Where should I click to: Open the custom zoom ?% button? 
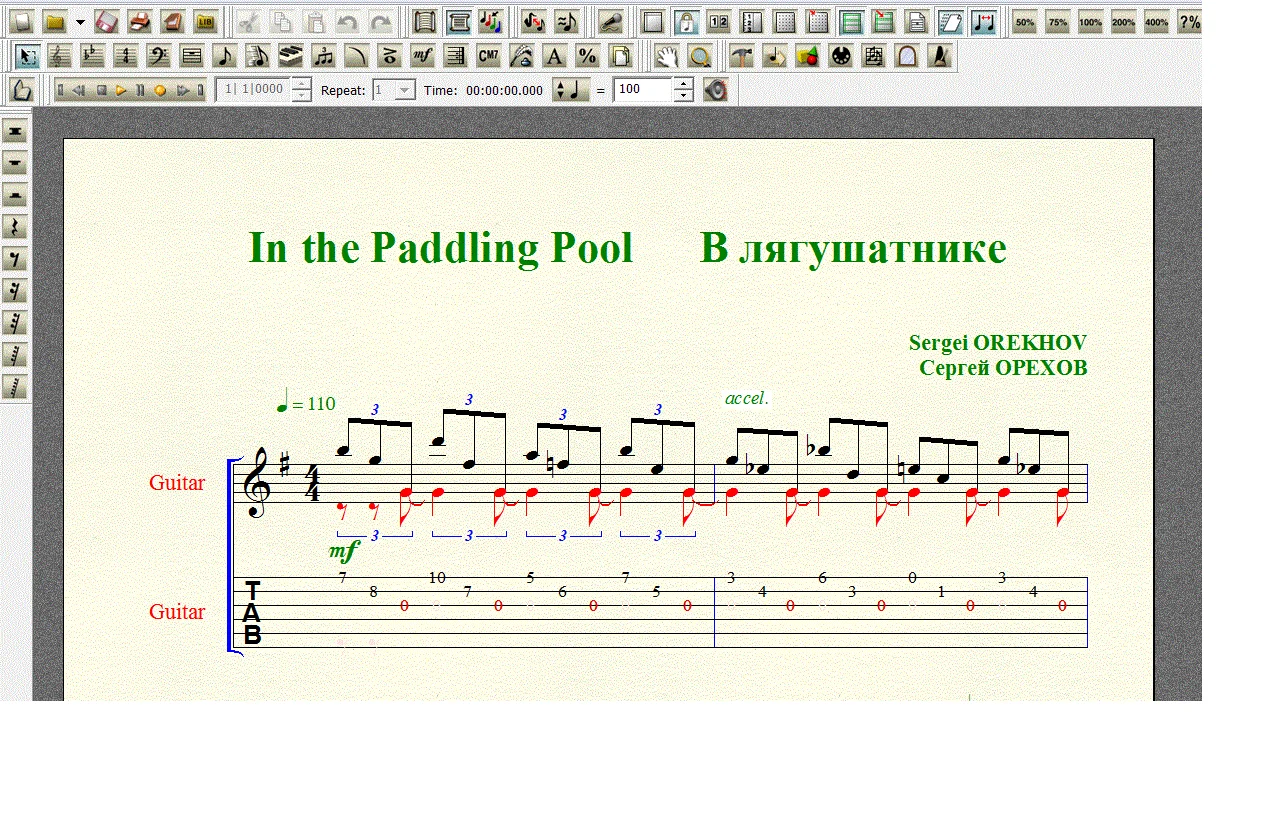coord(1189,21)
